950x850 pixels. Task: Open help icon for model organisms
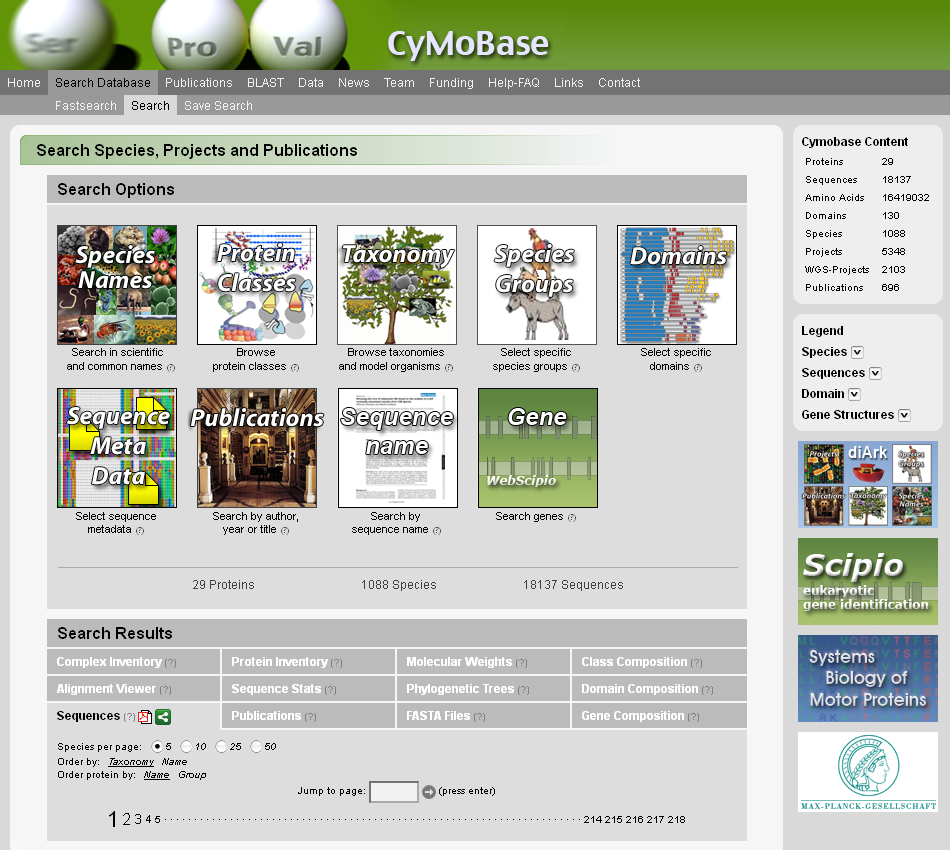tap(449, 368)
